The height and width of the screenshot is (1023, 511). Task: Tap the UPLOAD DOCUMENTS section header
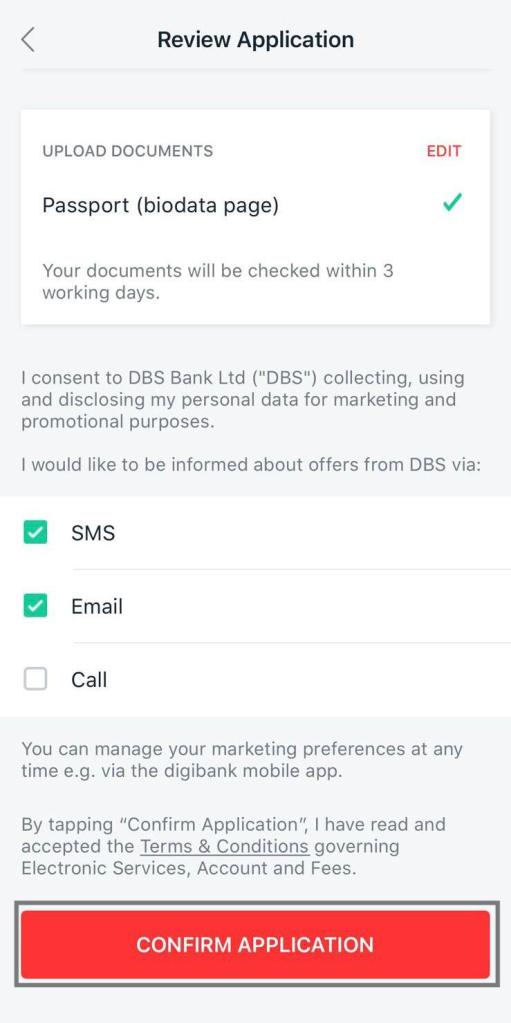128,151
